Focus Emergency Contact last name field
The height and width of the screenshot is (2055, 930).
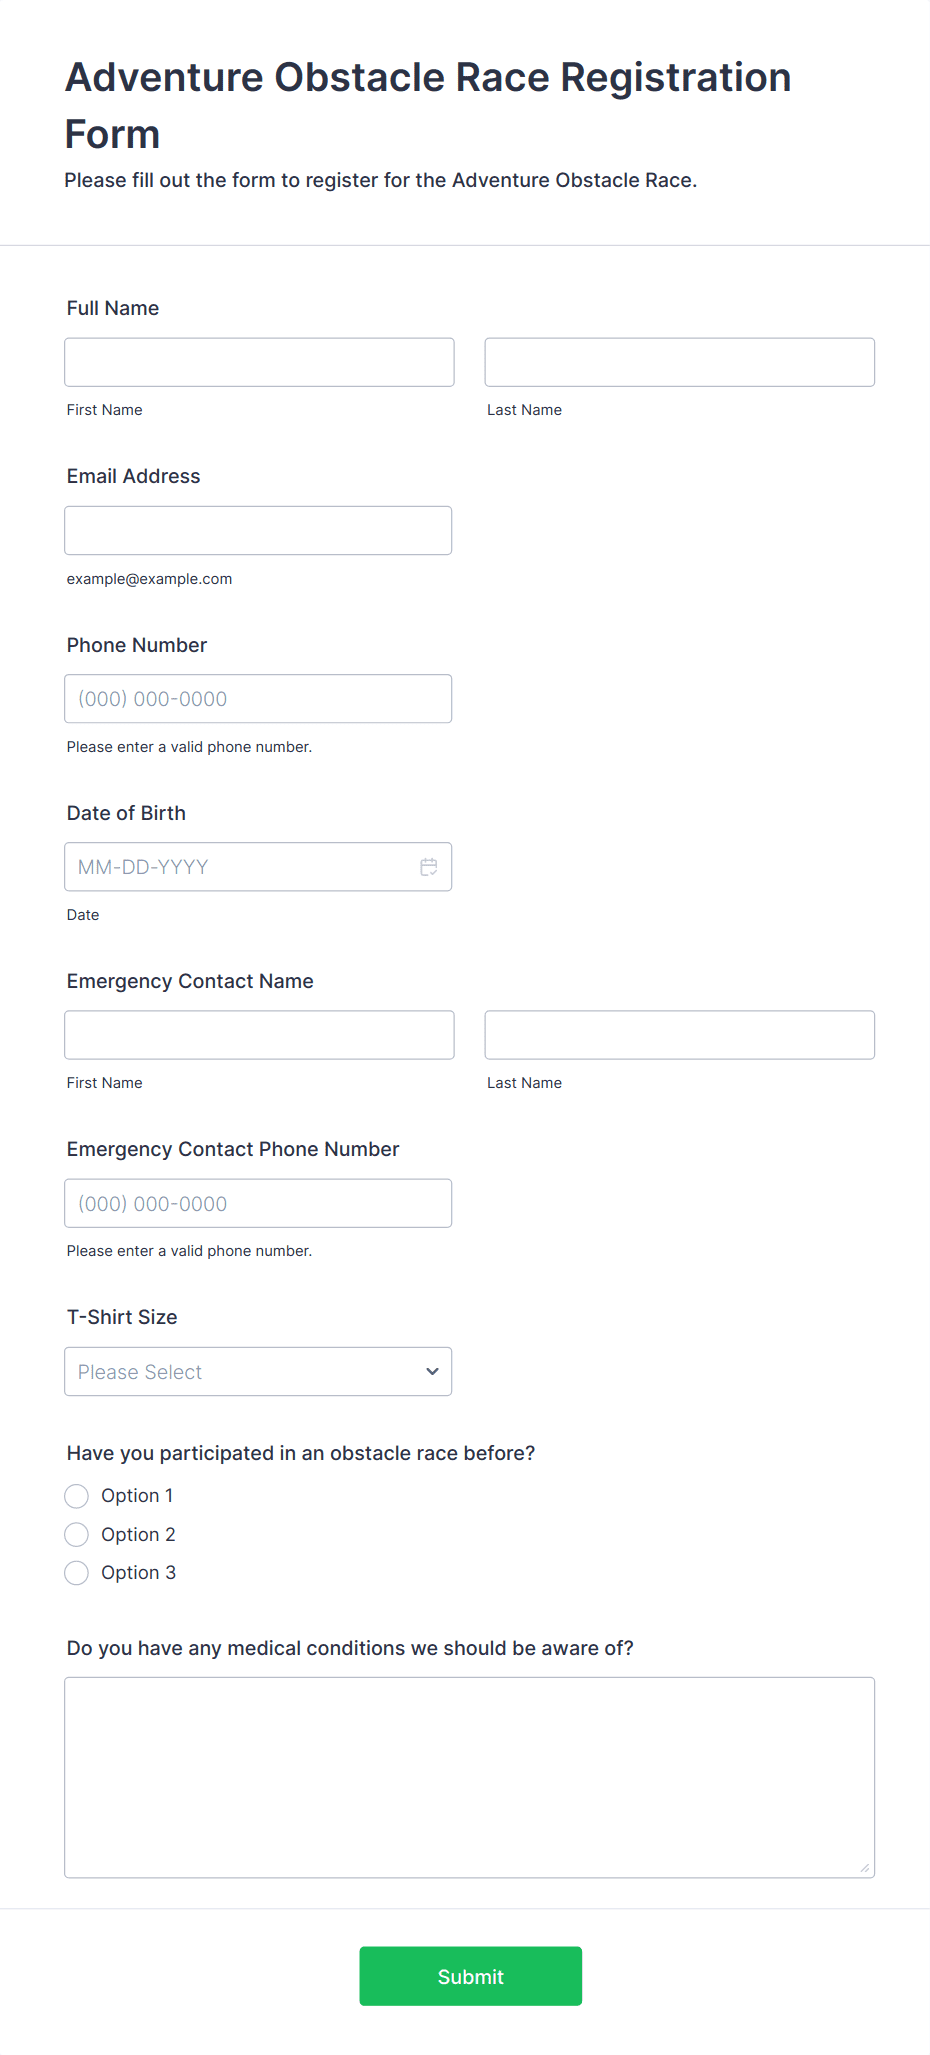pos(679,1035)
